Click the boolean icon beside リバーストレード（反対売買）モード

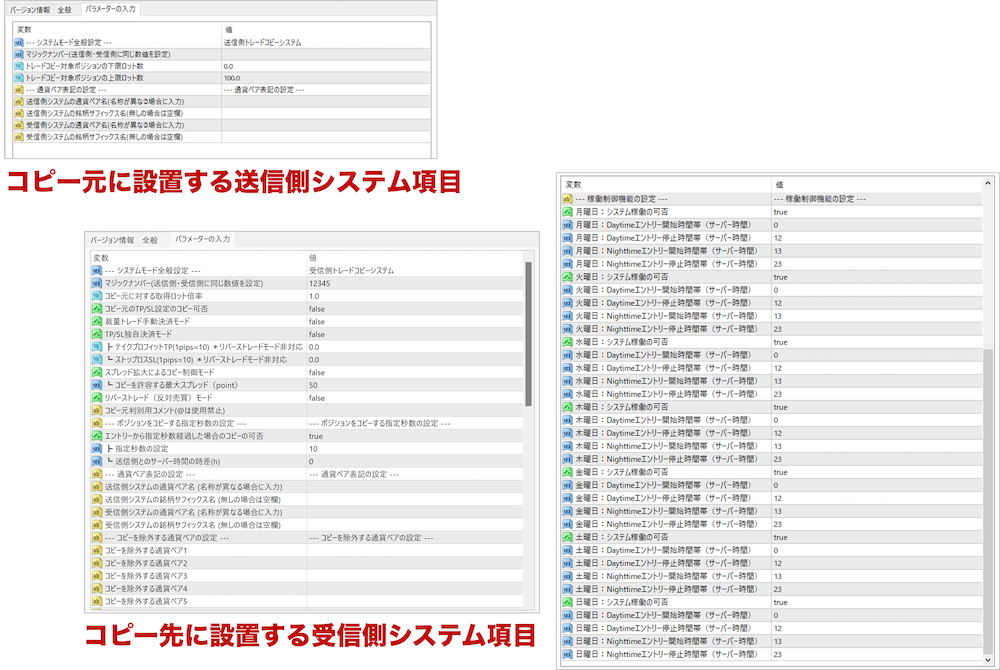pos(96,398)
